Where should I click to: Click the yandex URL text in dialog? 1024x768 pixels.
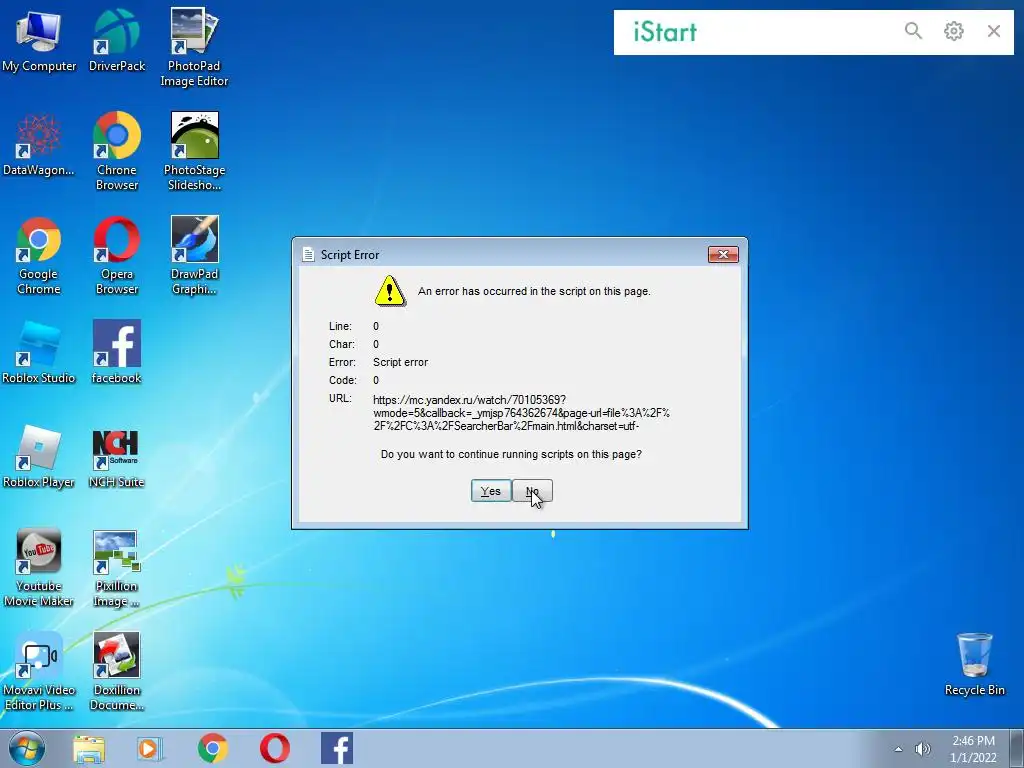pos(521,413)
